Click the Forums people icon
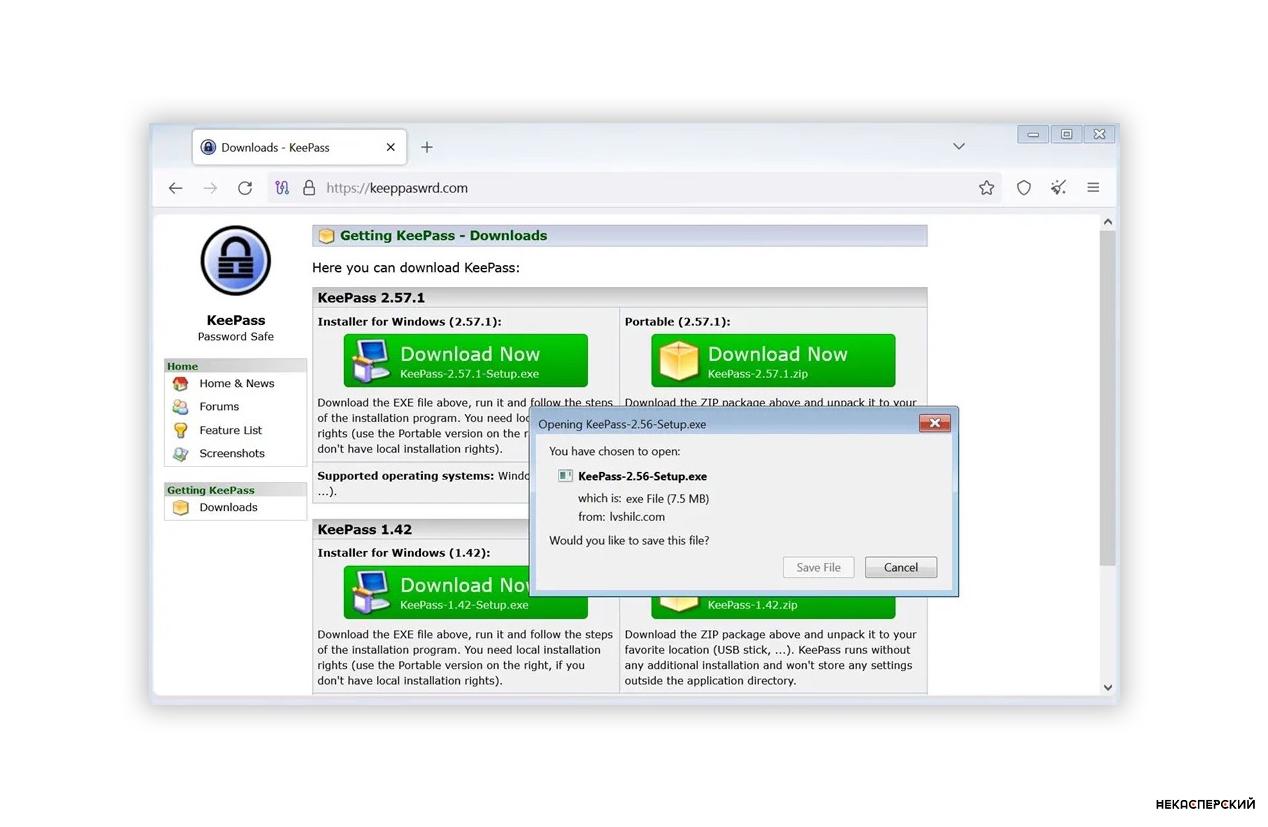1268x827 pixels. click(180, 407)
